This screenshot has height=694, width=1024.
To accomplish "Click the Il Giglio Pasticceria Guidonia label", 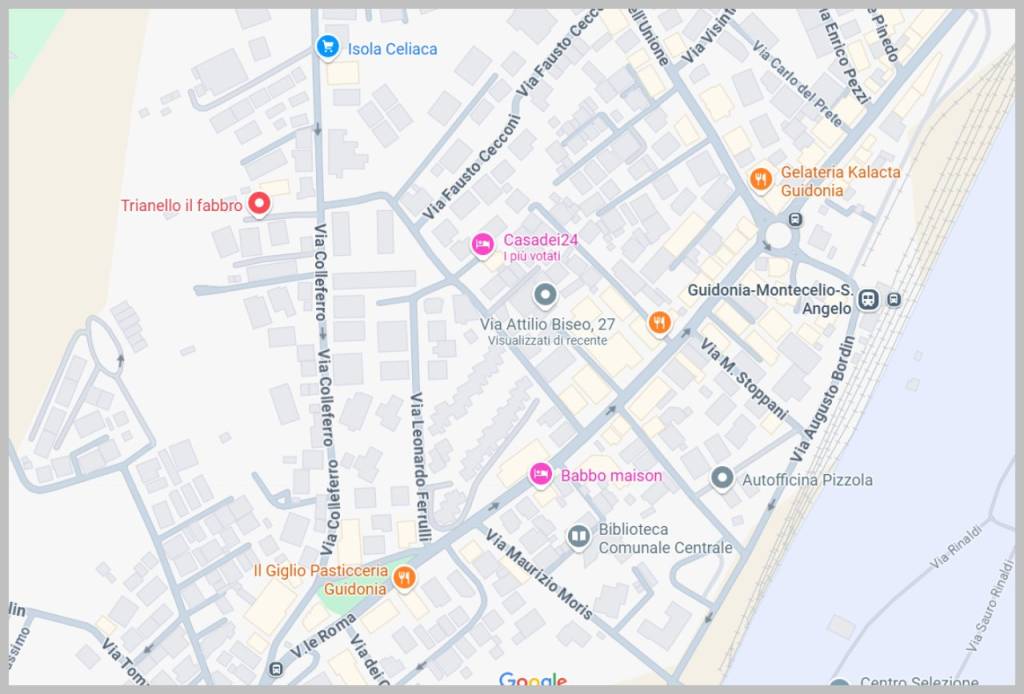I will tap(321, 580).
